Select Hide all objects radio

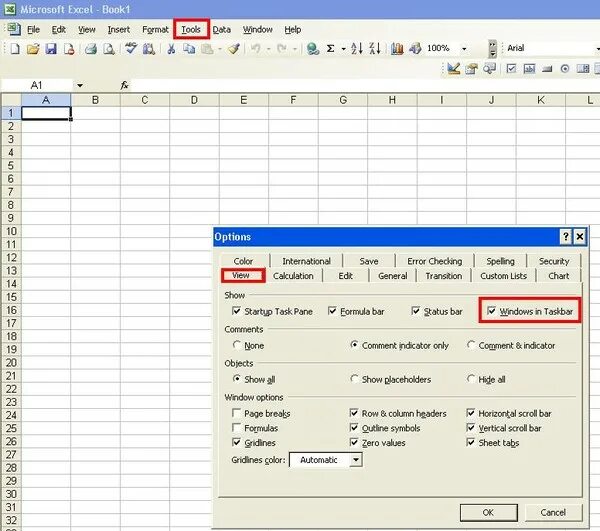pos(471,379)
